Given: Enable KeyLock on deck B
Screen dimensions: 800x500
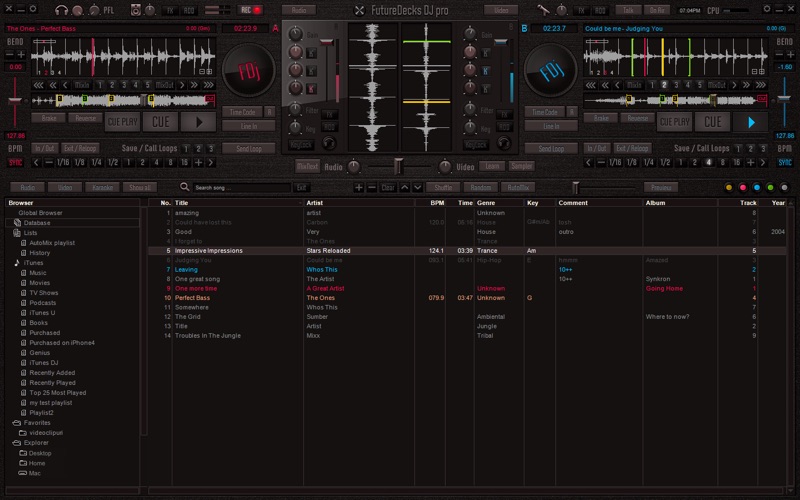Looking at the screenshot, I should (x=476, y=144).
